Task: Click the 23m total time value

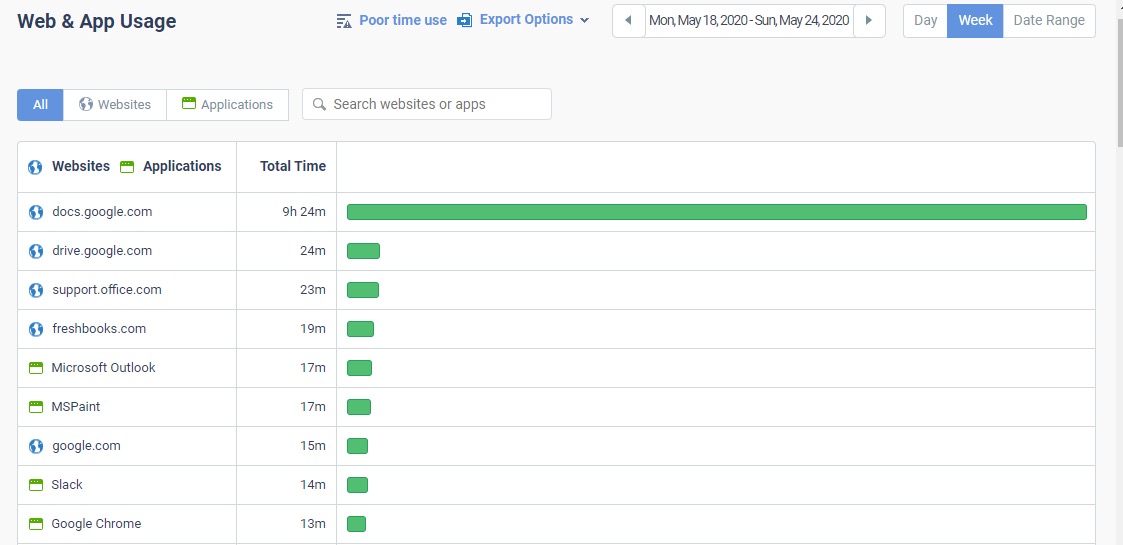Action: tap(312, 290)
